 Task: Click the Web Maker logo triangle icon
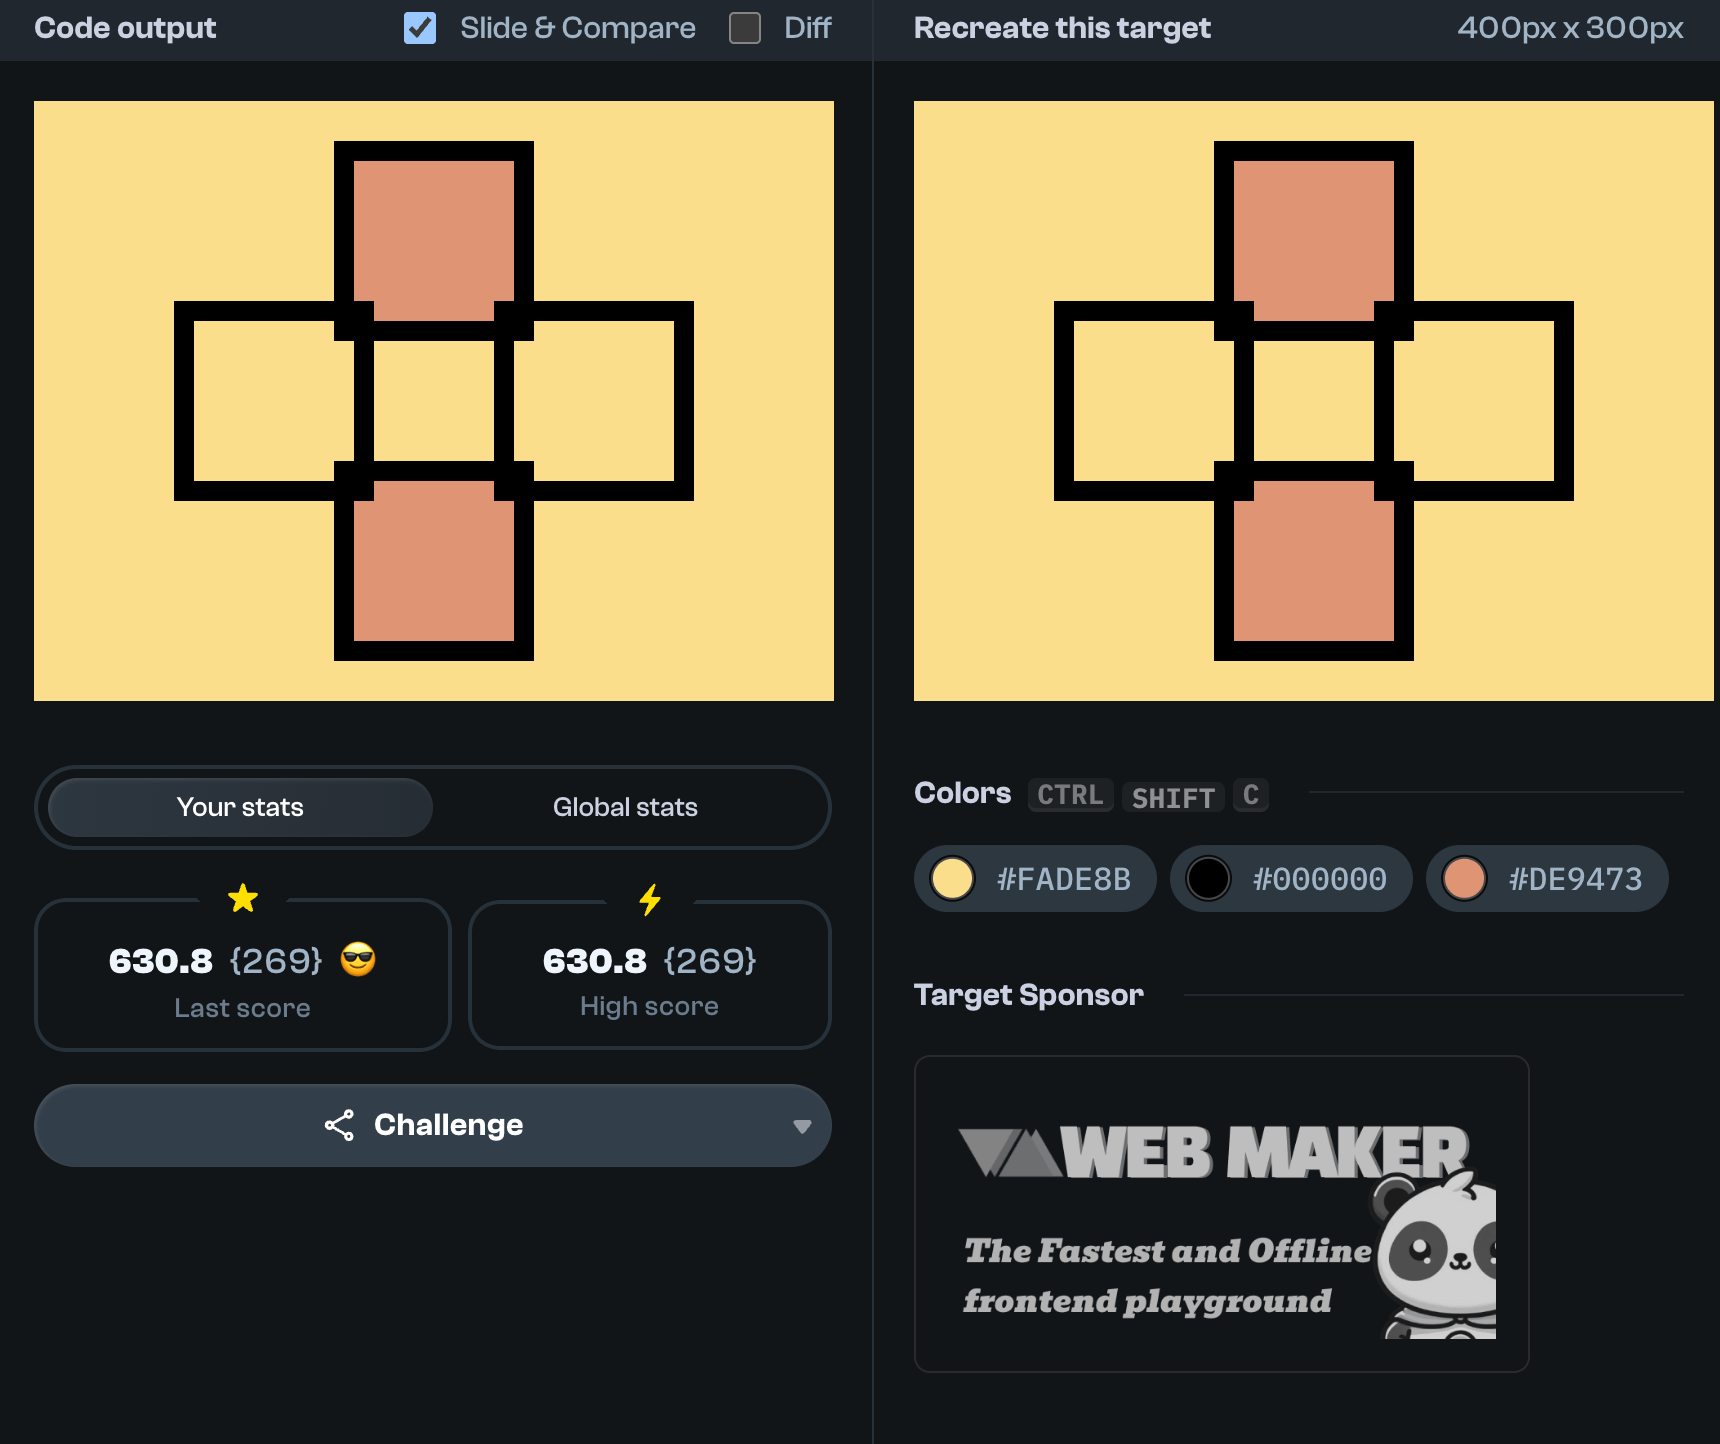click(1008, 1152)
